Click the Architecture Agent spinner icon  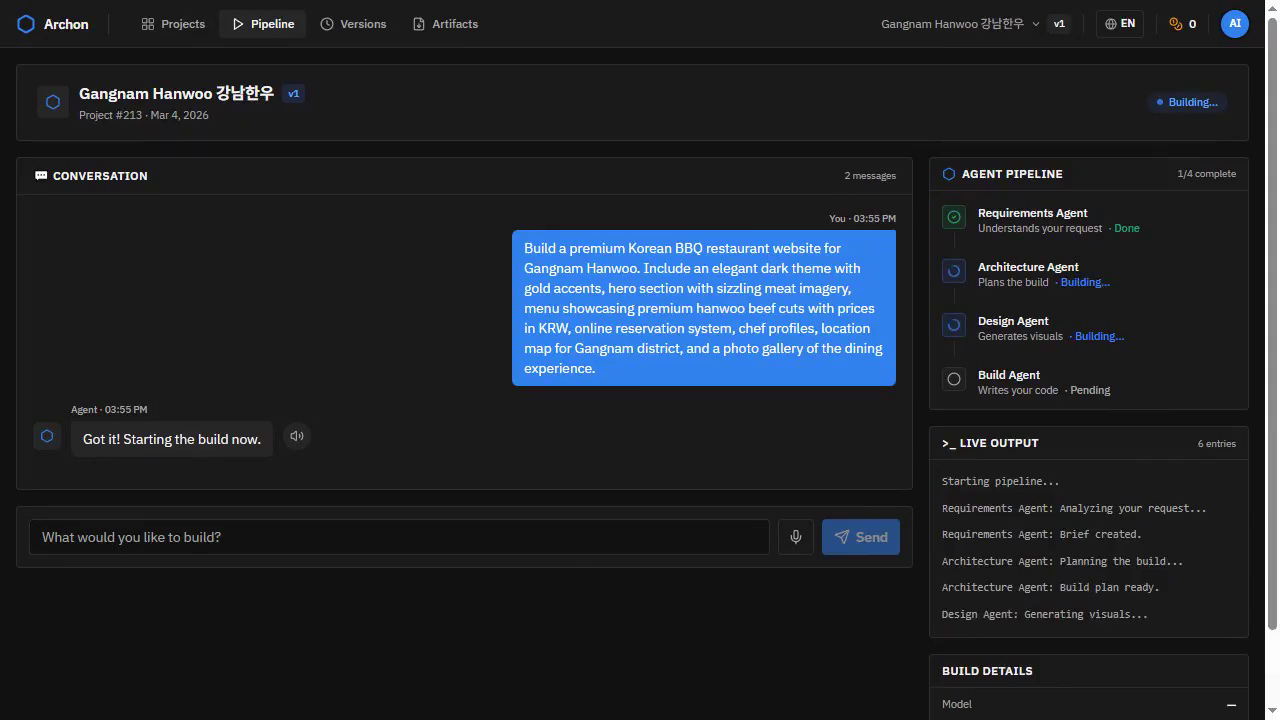click(954, 271)
